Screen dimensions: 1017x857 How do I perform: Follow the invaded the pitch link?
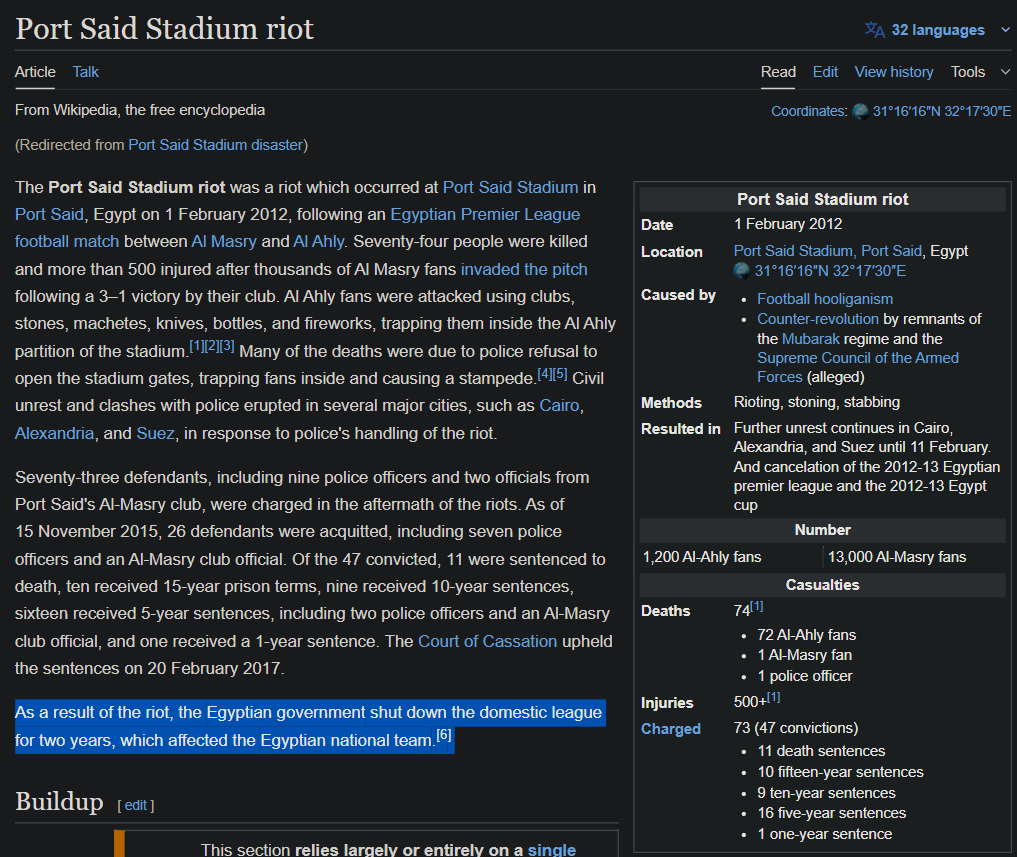point(524,269)
